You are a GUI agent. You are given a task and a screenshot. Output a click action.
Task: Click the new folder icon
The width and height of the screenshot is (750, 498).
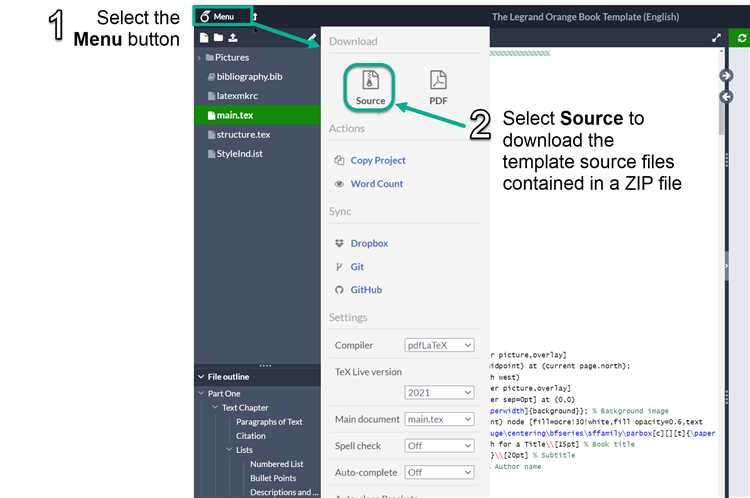(x=219, y=38)
